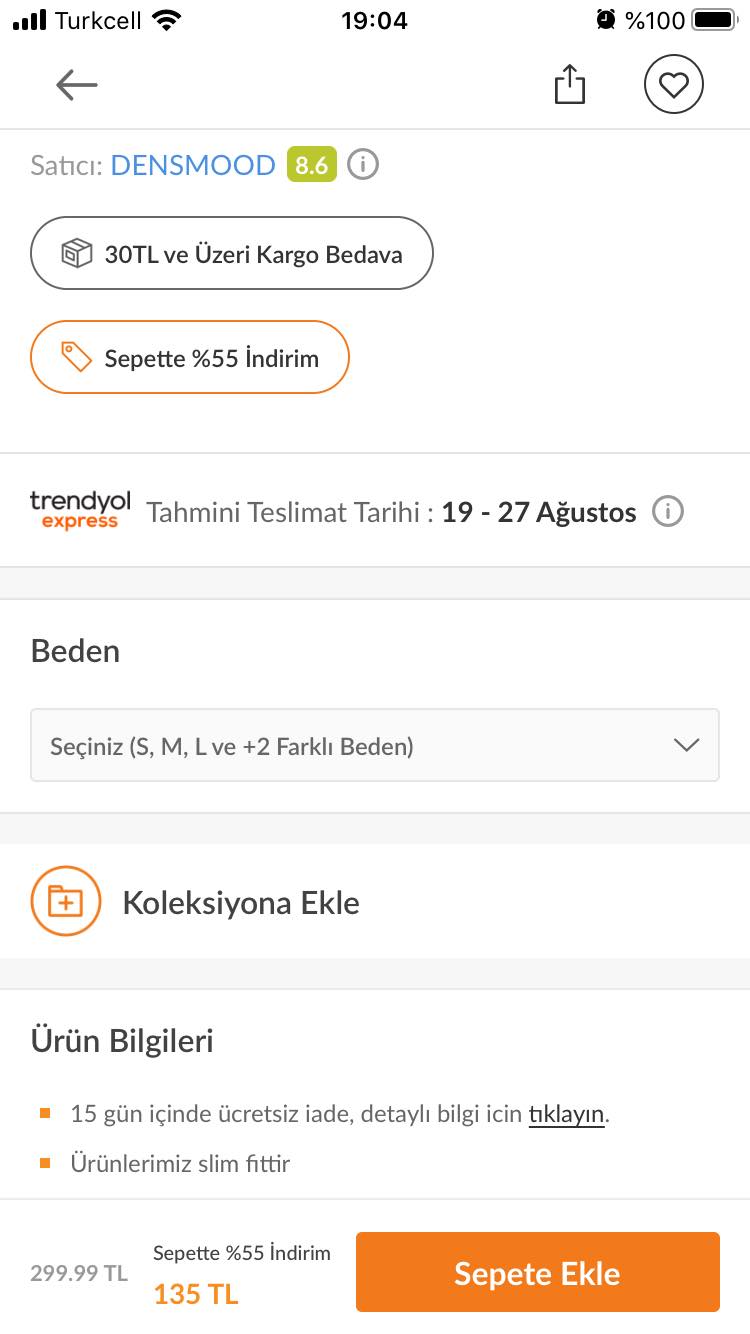Tap Sepette %55 İndirim badge
The image size is (750, 1334).
190,357
